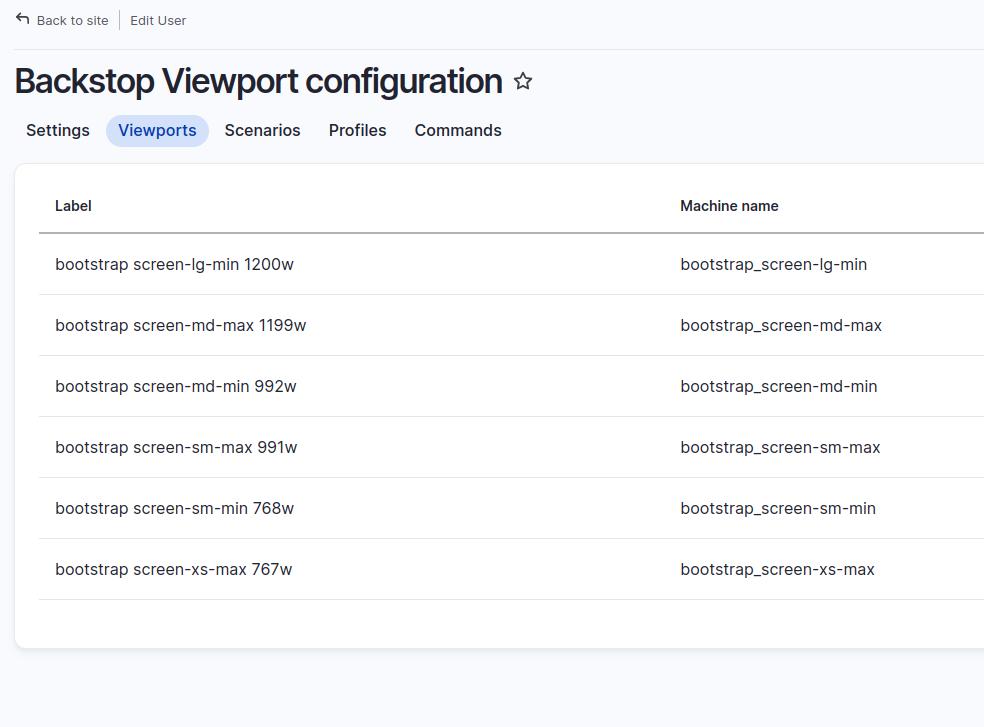
Task: Click the Label column header
Action: [73, 206]
